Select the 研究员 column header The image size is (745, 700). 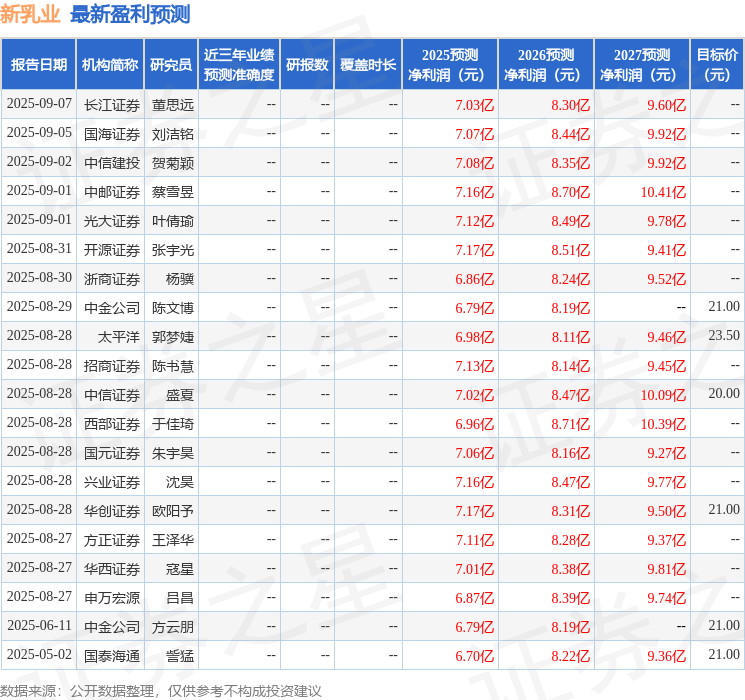171,65
